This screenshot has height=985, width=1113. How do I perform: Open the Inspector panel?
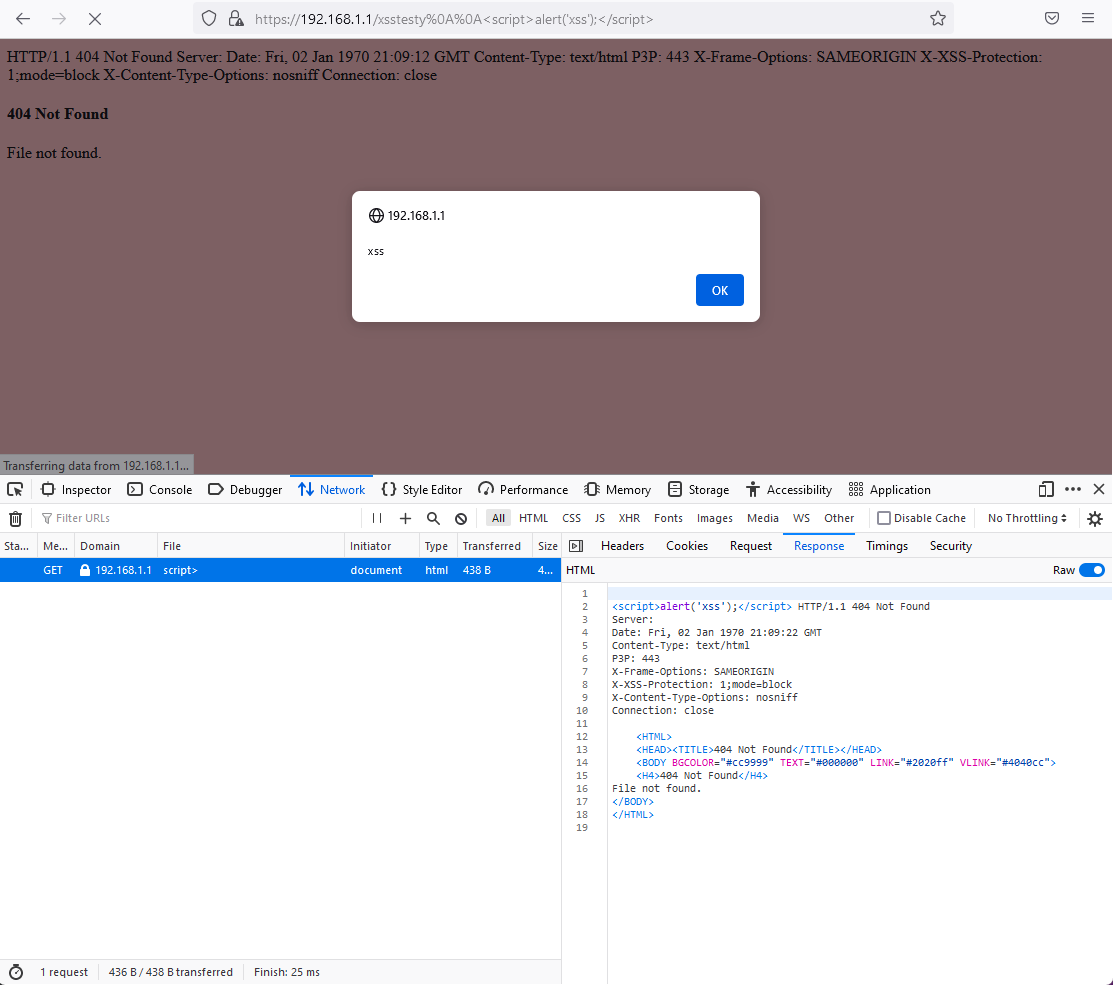point(76,490)
